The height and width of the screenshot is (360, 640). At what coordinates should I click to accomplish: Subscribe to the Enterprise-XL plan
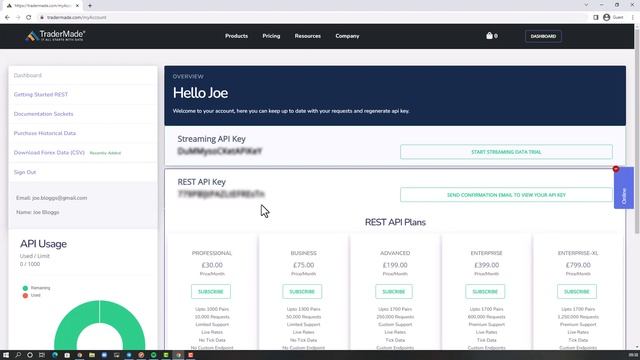coord(576,291)
